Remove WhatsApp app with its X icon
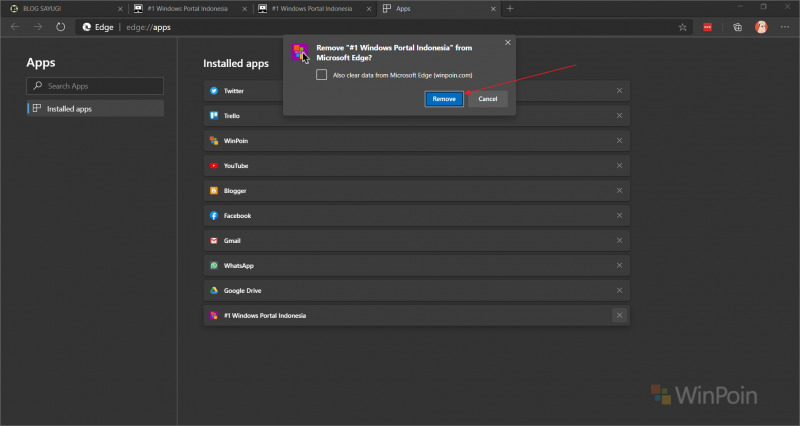 point(619,266)
